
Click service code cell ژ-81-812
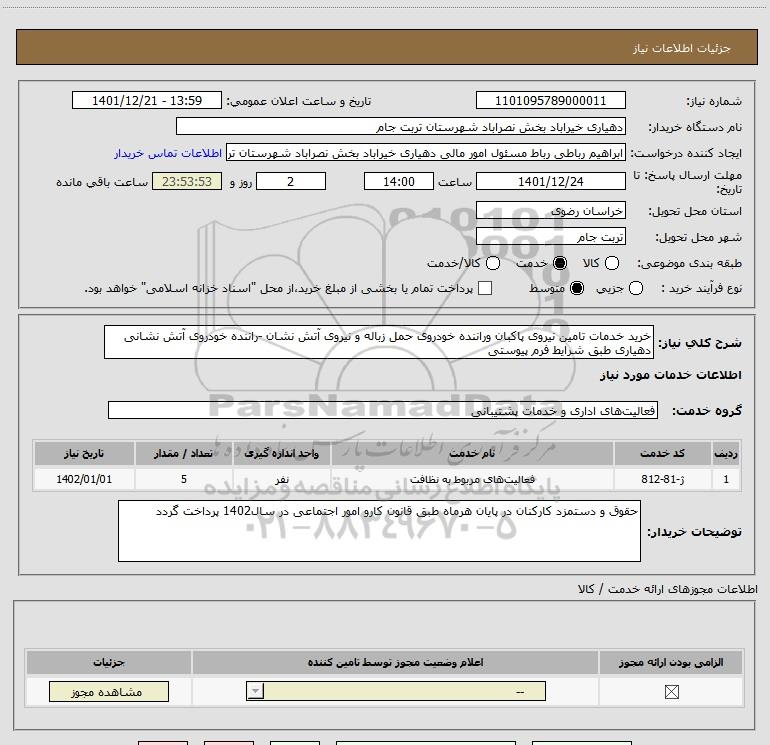click(662, 479)
